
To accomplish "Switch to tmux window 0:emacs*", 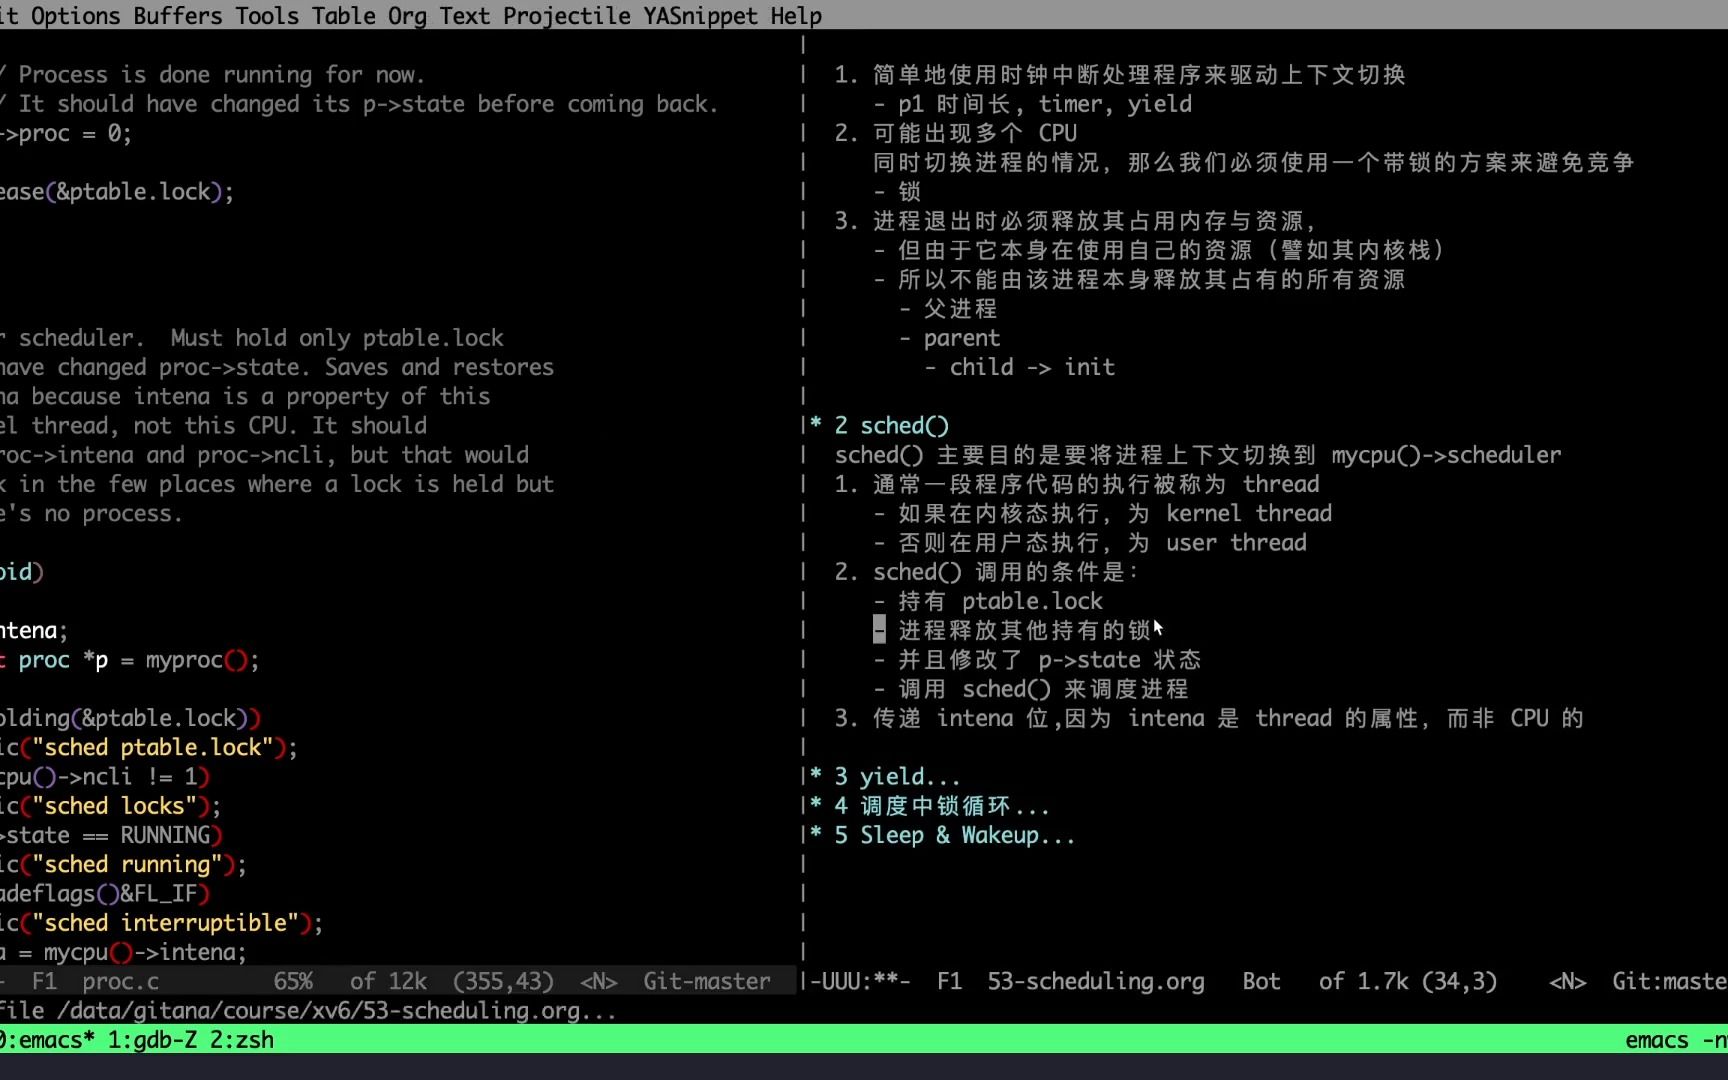I will coord(47,1040).
